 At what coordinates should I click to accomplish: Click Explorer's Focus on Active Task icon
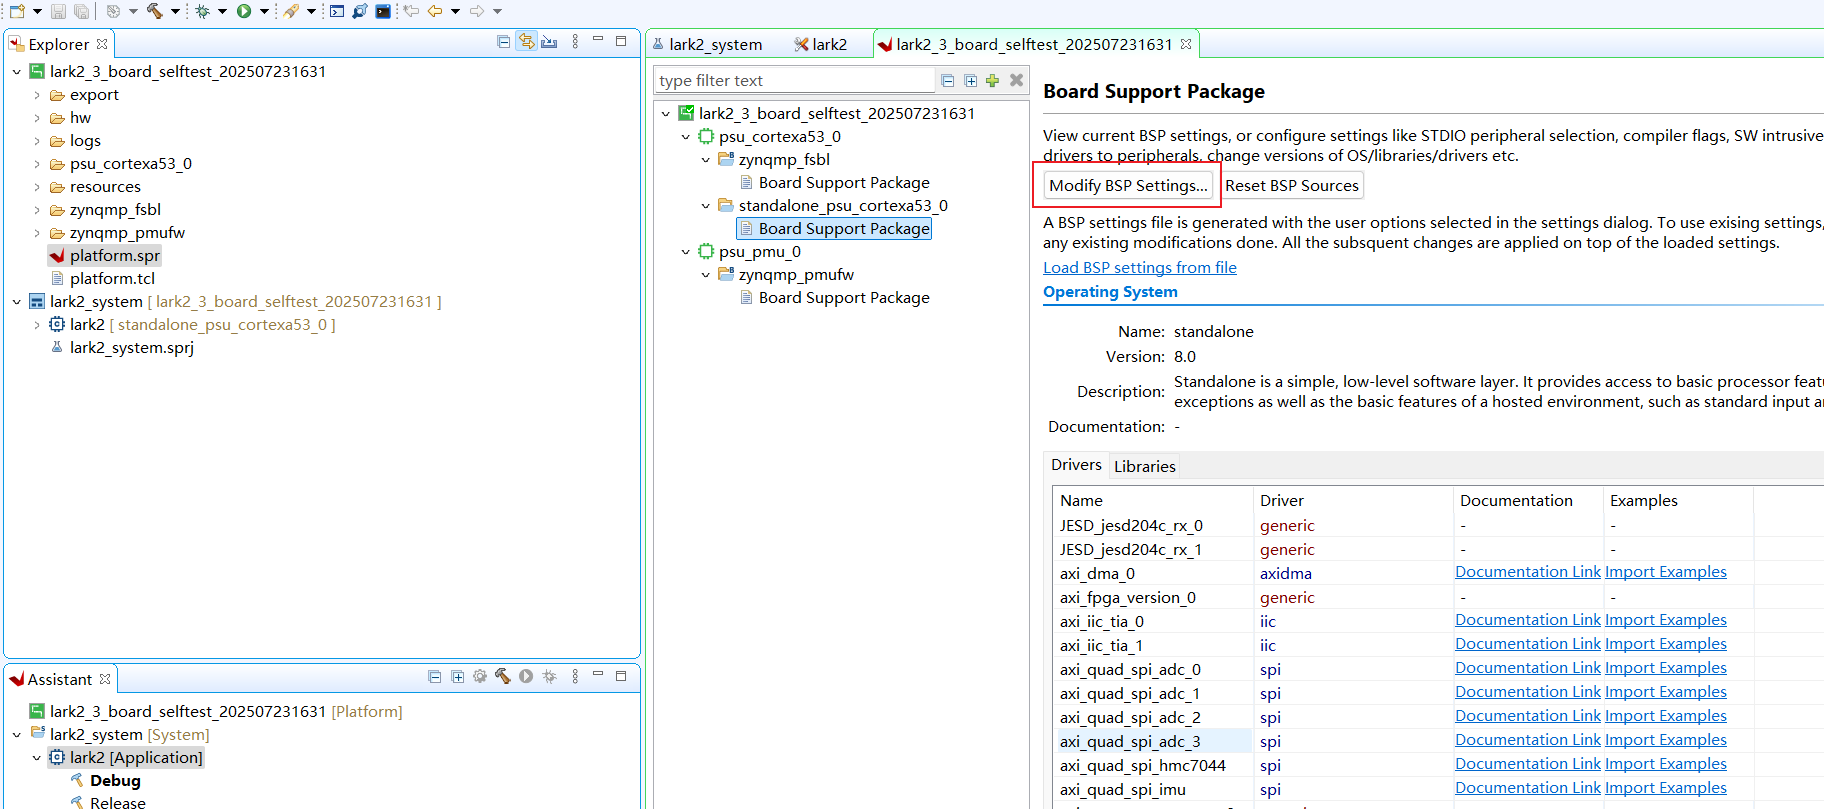click(x=549, y=42)
